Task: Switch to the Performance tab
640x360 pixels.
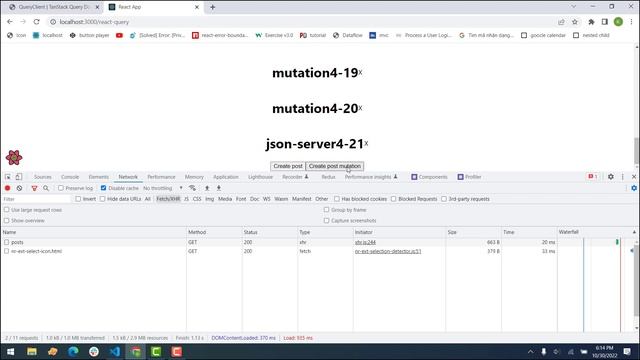Action: point(161,177)
